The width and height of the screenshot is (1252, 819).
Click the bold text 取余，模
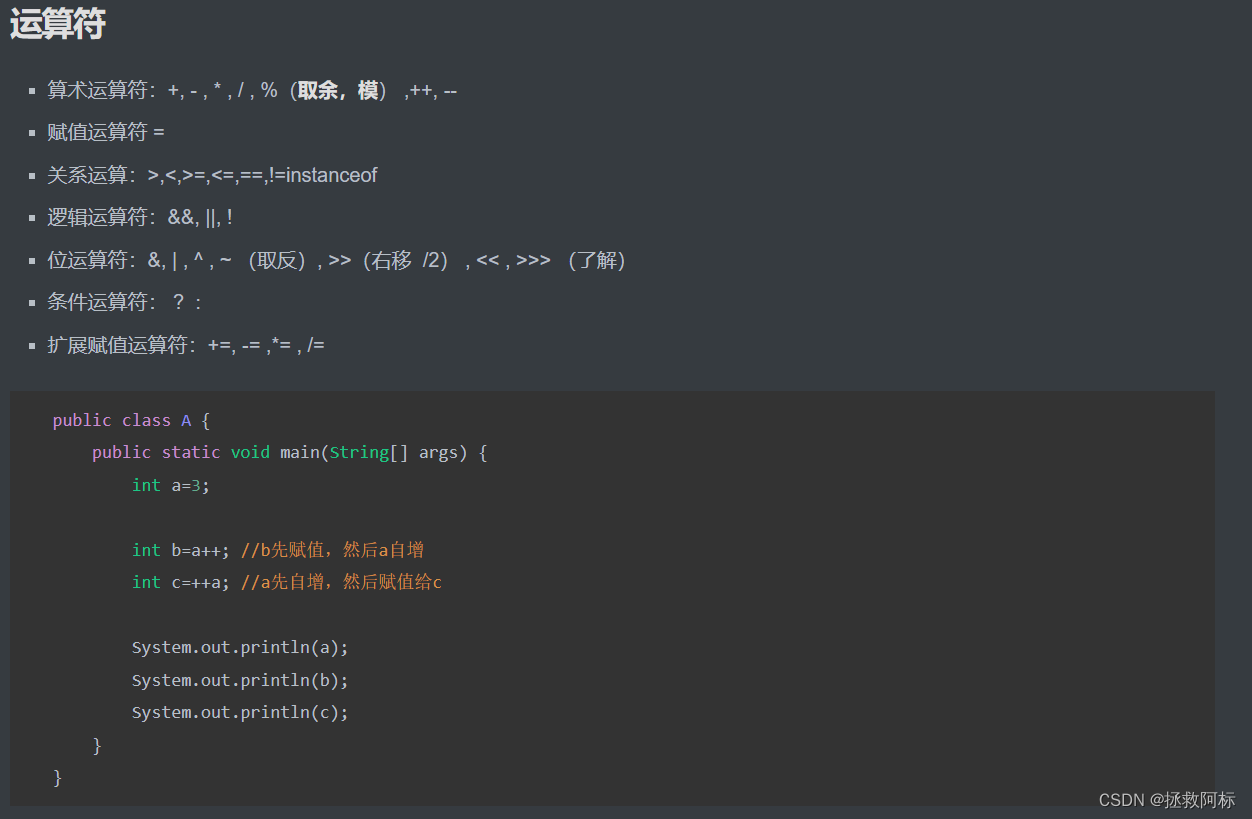(x=338, y=90)
